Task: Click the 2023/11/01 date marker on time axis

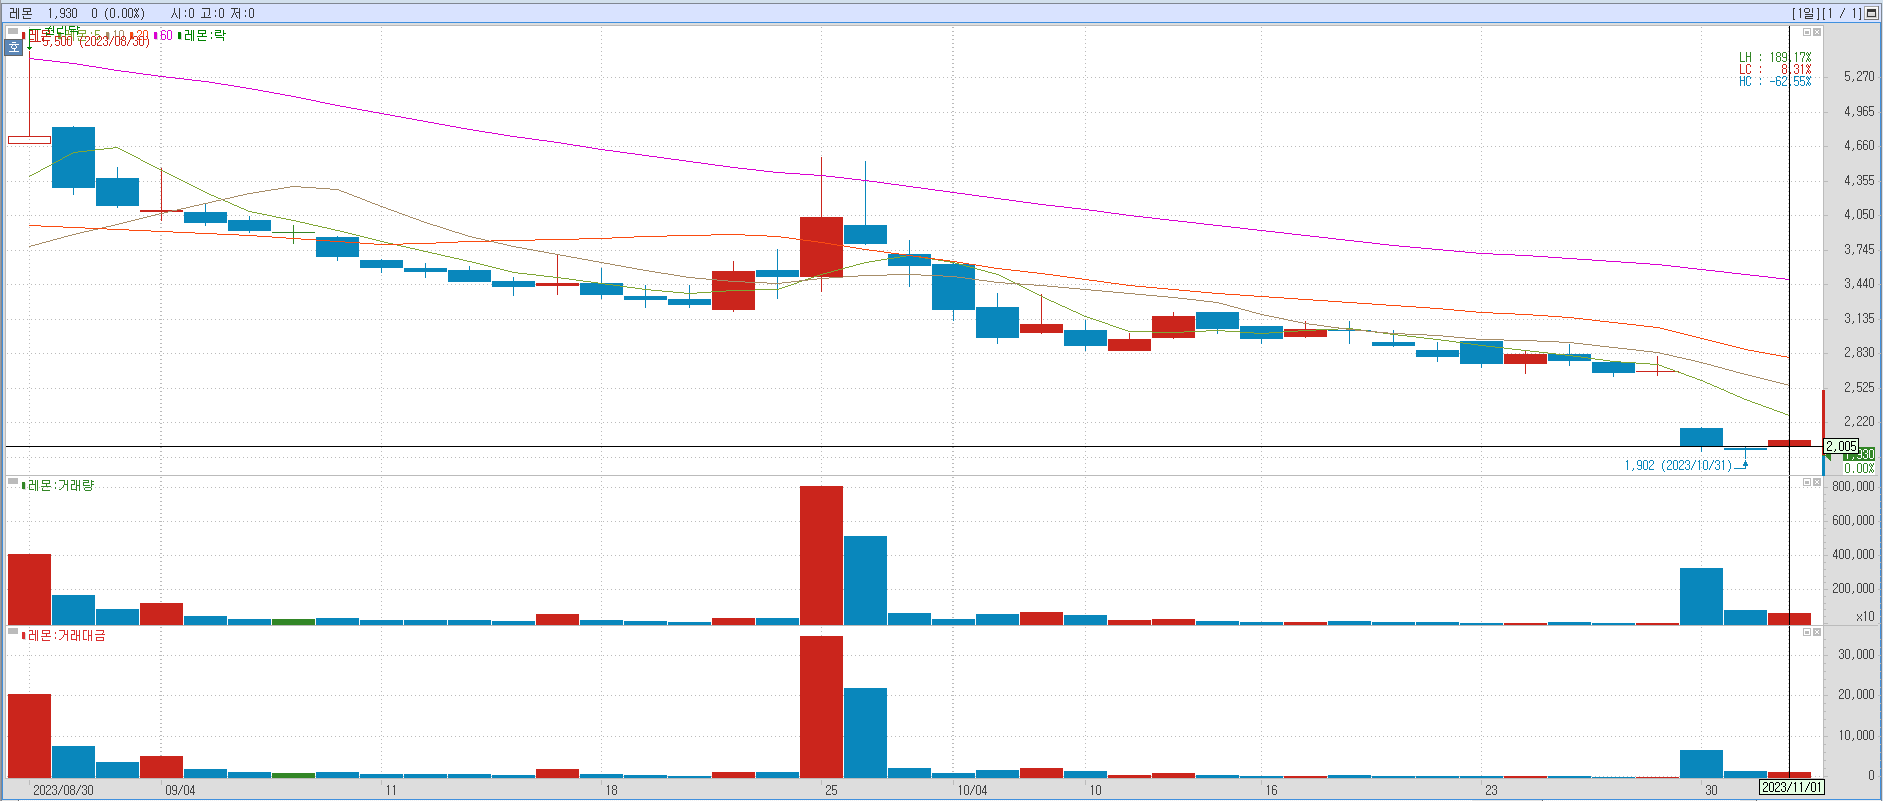Action: (1792, 788)
